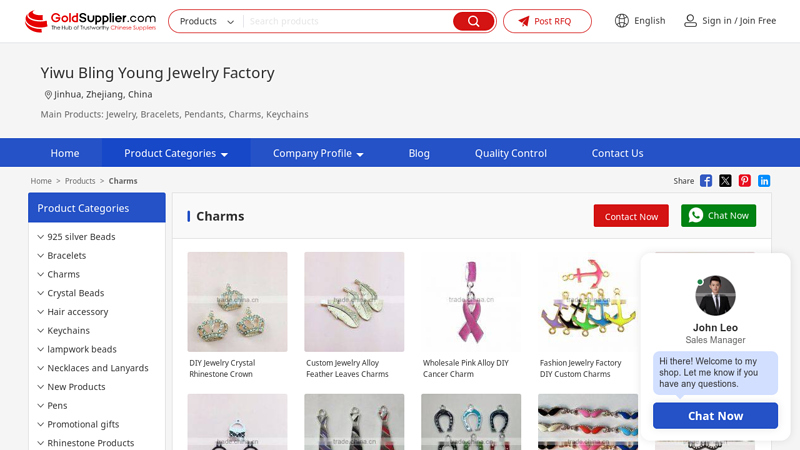The width and height of the screenshot is (800, 450).
Task: Select Rhinestone Products category
Action: tap(90, 443)
